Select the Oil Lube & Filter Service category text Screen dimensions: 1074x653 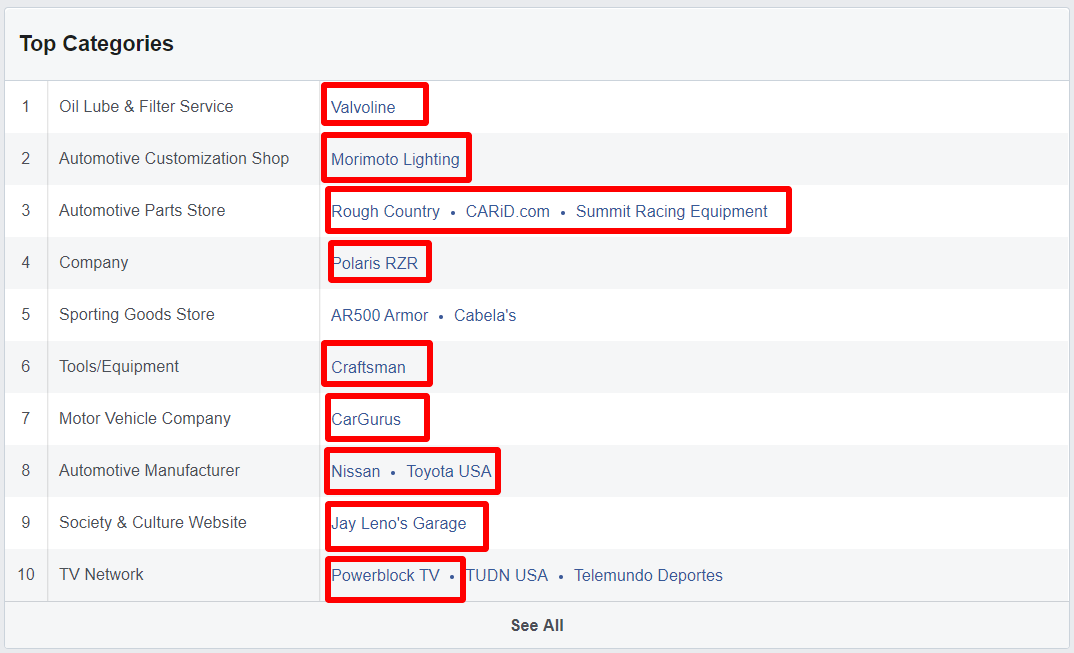pos(146,107)
